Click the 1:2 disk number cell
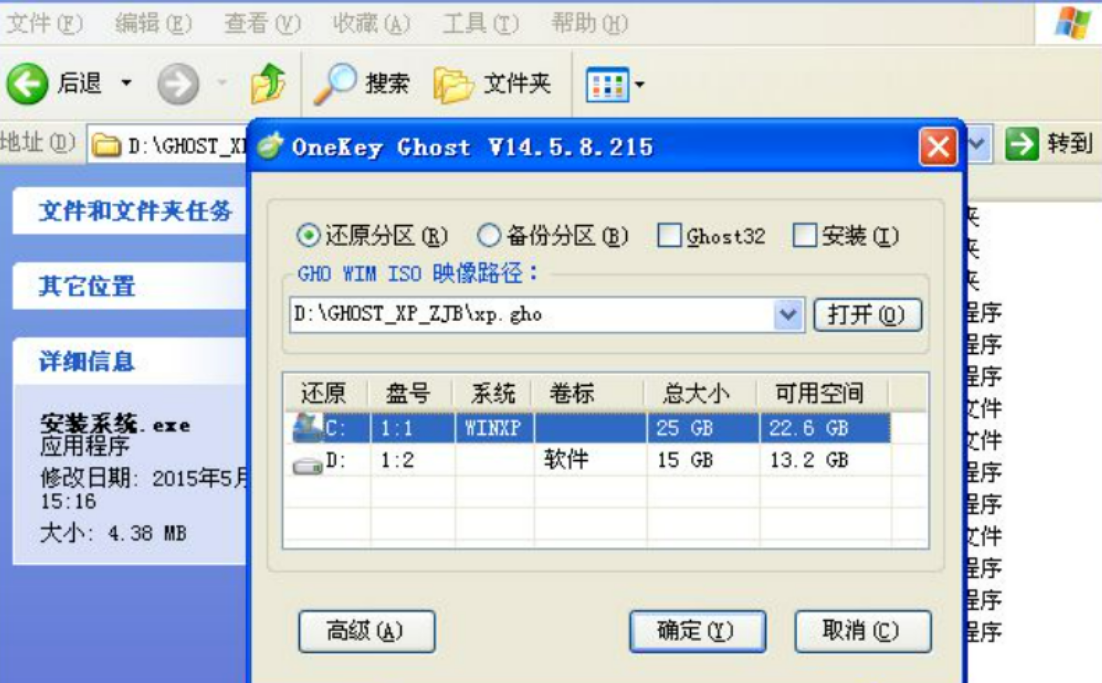The height and width of the screenshot is (683, 1102). [x=412, y=460]
